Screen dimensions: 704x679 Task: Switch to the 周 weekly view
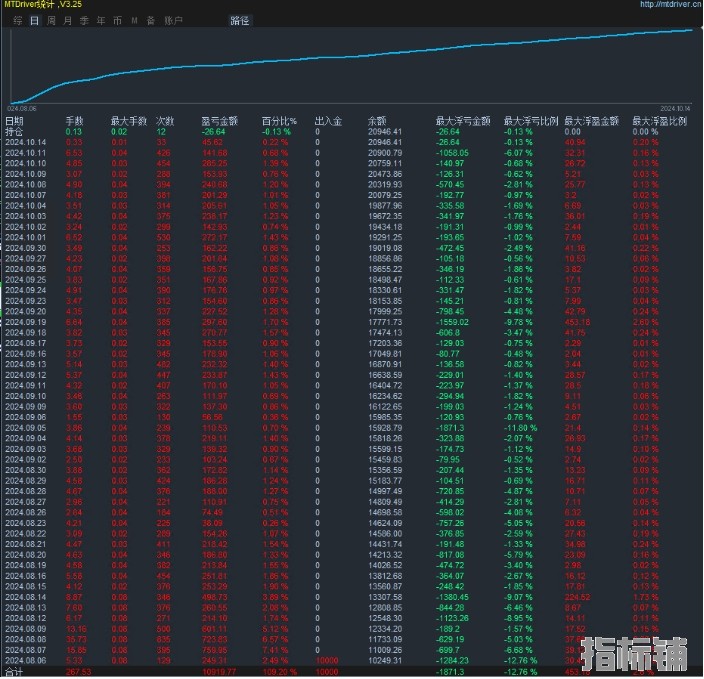[51, 20]
